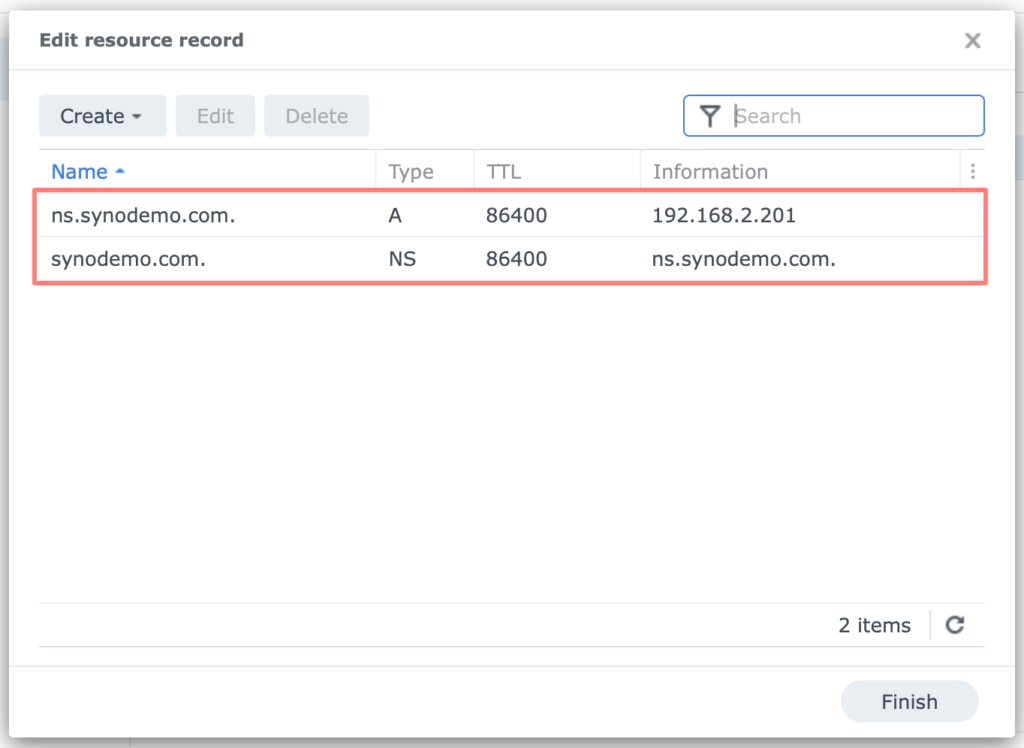Click the 86400 TTL of the A record
1024x748 pixels.
pos(516,216)
